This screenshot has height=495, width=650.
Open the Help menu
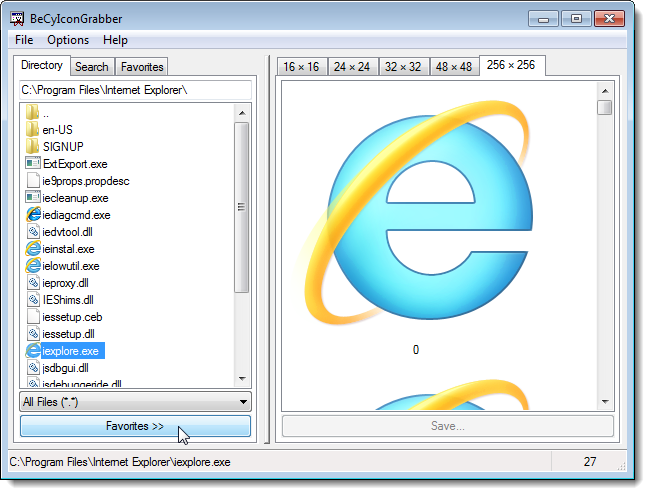coord(115,40)
